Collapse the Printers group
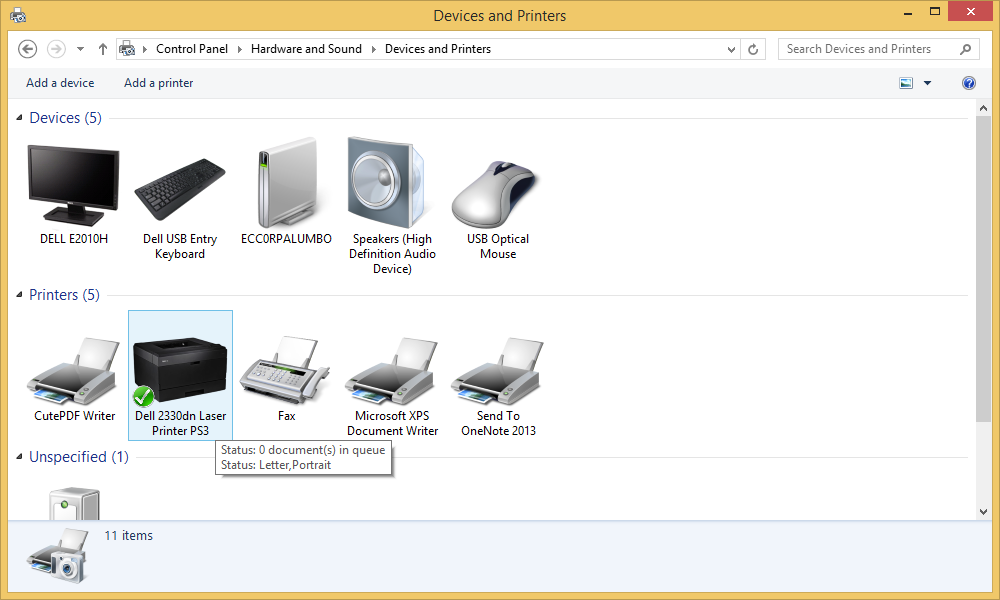 (20, 296)
